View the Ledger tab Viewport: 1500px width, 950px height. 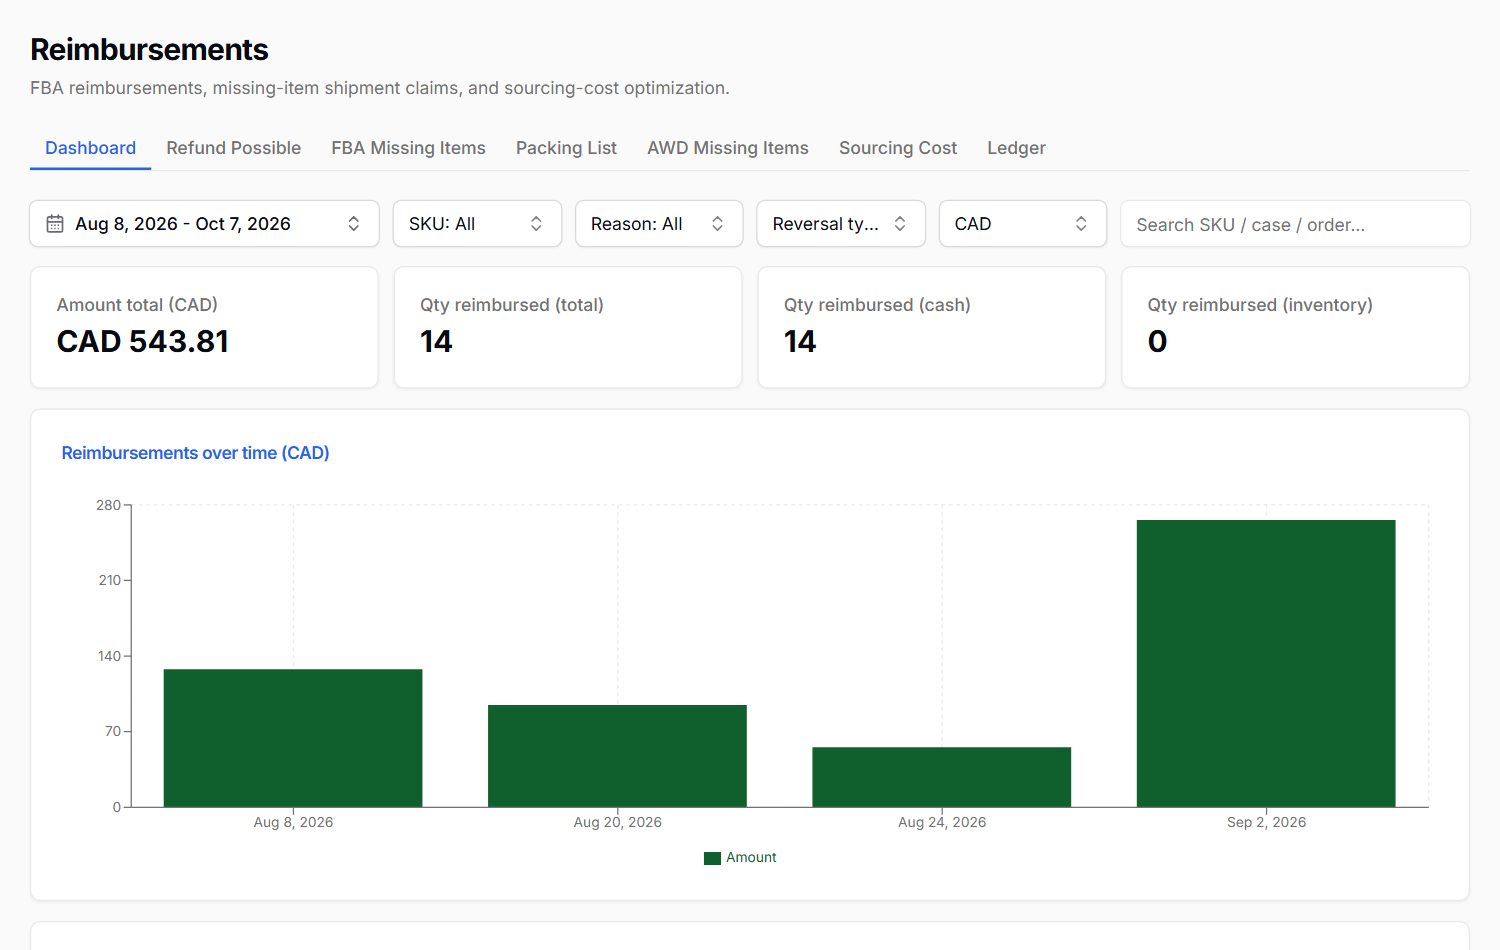pyautogui.click(x=1016, y=148)
